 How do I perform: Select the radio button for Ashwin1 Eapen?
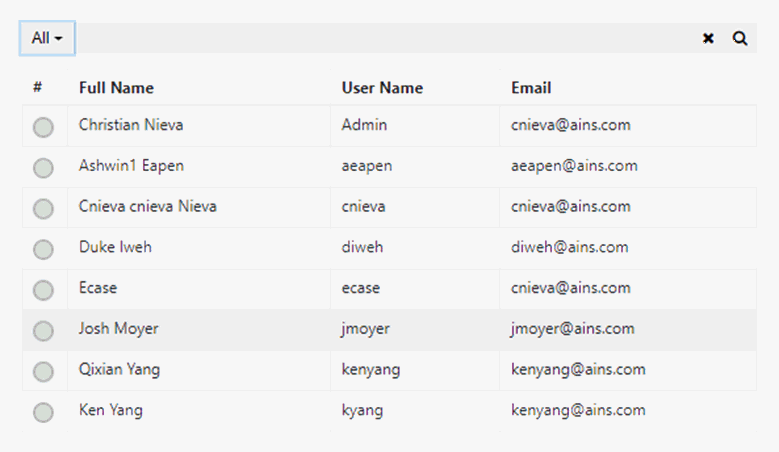click(43, 168)
